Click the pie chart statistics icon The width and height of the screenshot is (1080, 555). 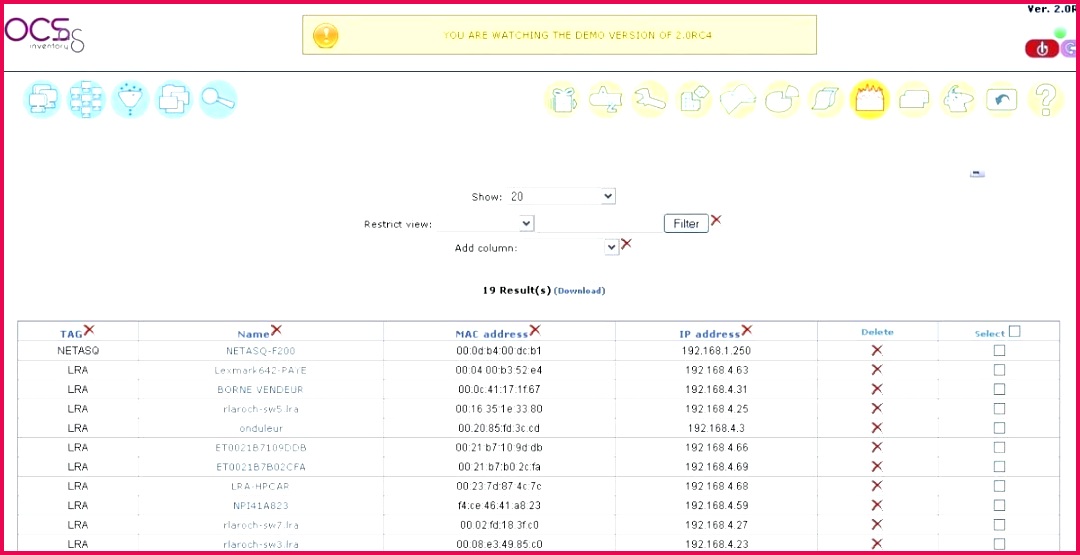pos(782,100)
